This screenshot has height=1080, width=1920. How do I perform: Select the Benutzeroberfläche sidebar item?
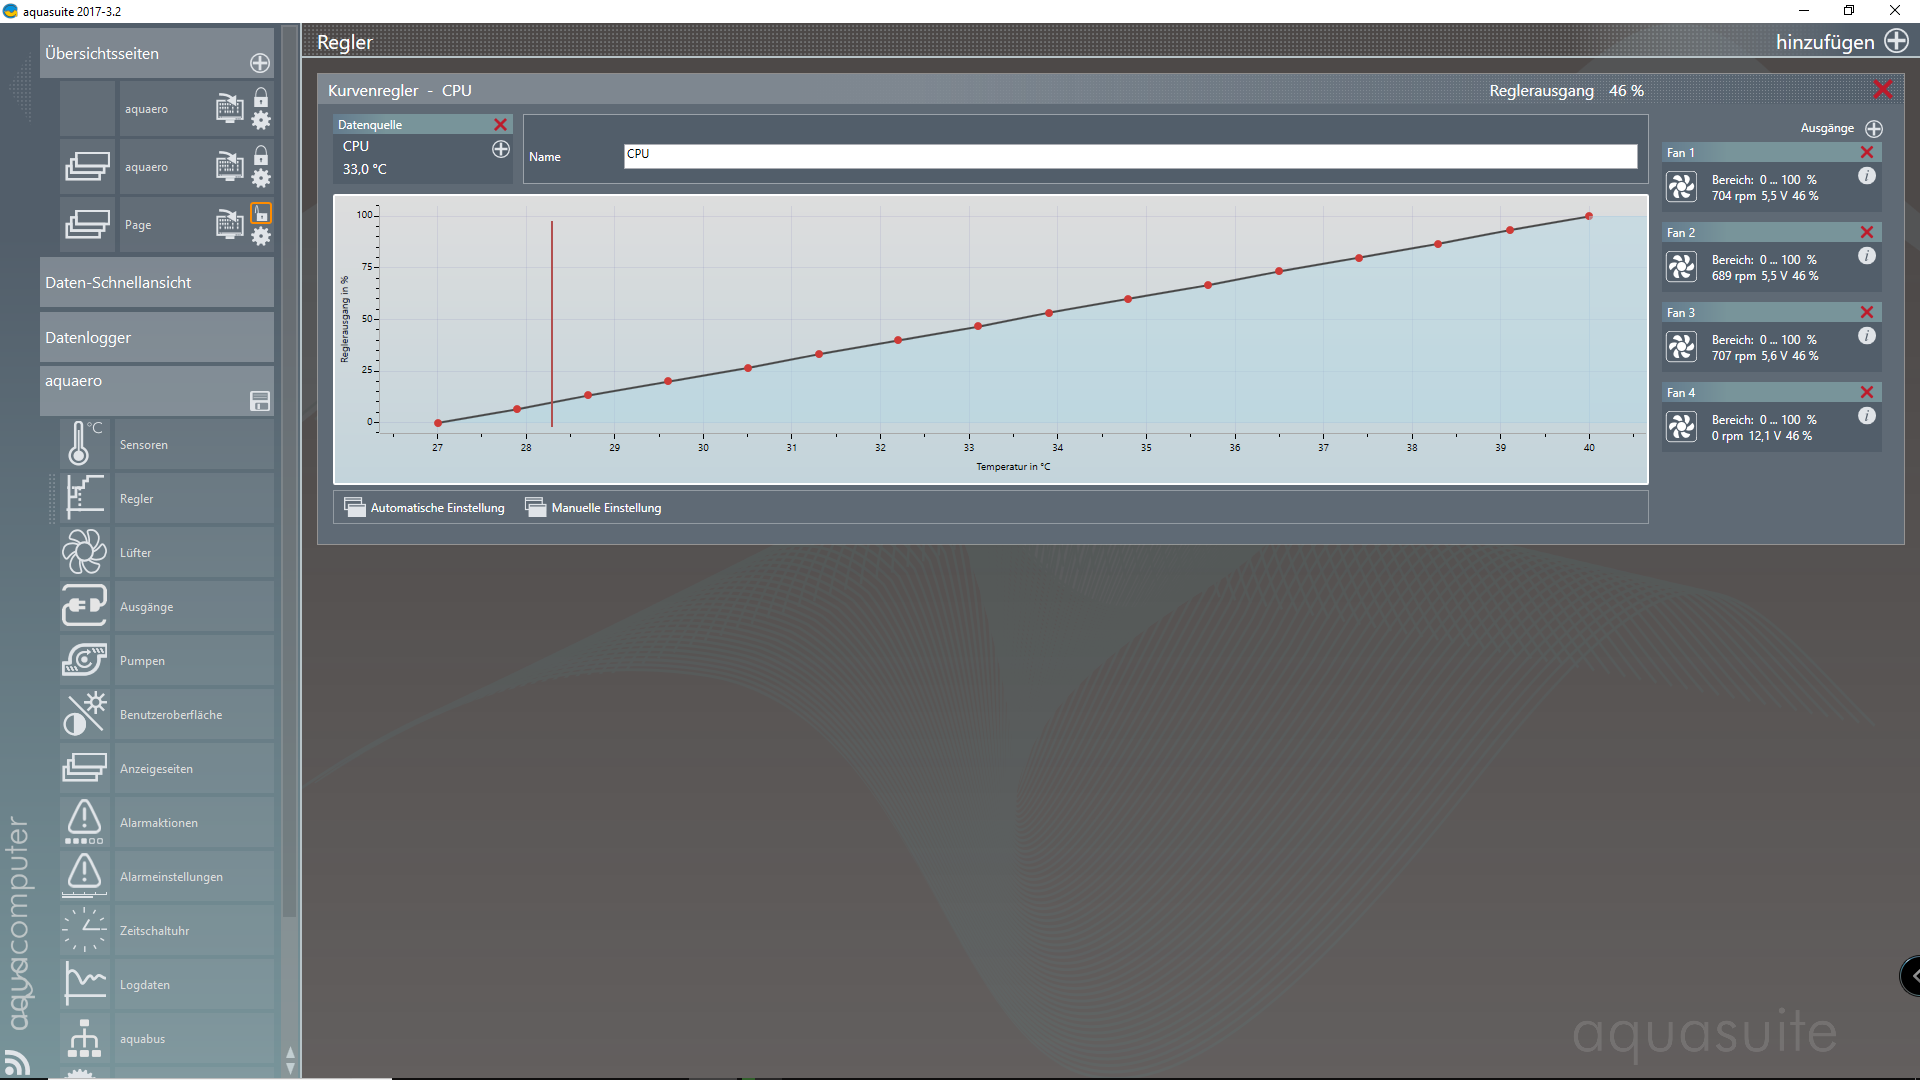click(171, 714)
